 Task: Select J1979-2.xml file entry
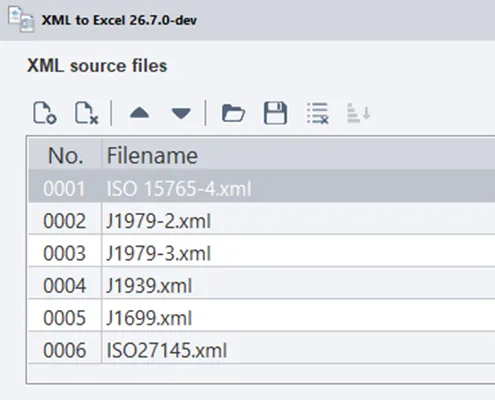(159, 221)
